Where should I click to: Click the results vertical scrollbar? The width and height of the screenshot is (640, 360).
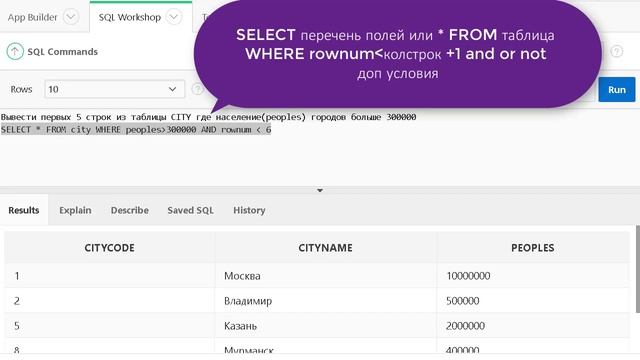point(638,269)
